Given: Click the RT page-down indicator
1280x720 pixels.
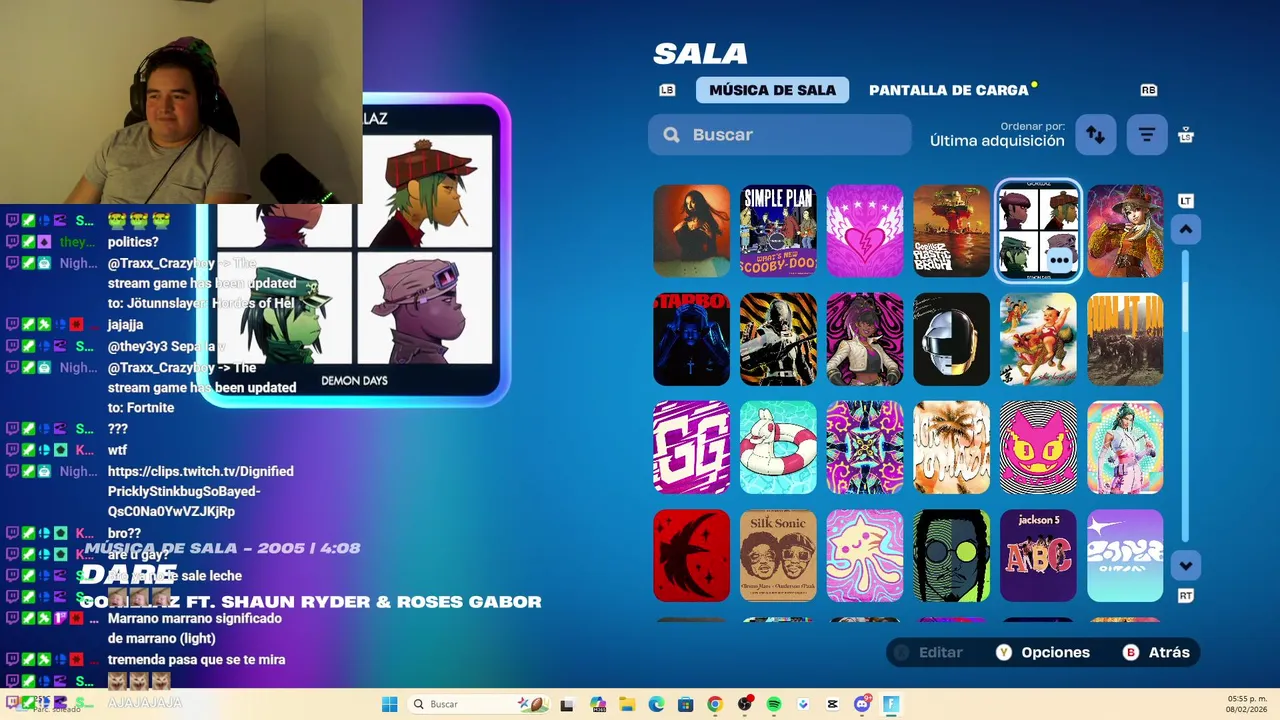Looking at the screenshot, I should (1186, 596).
